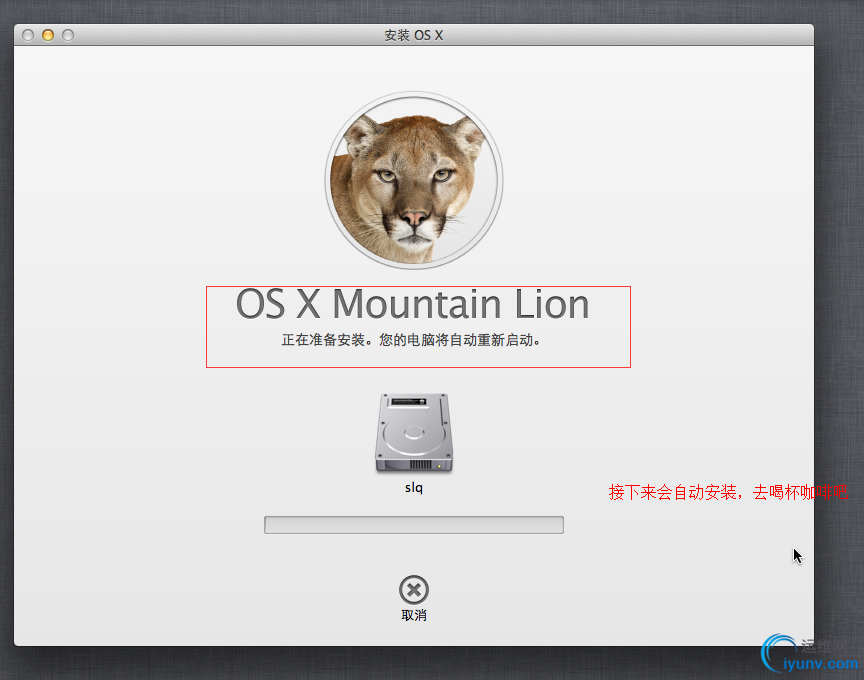The width and height of the screenshot is (864, 680).
Task: Click the 取消 label below the cancel icon
Action: coord(414,616)
